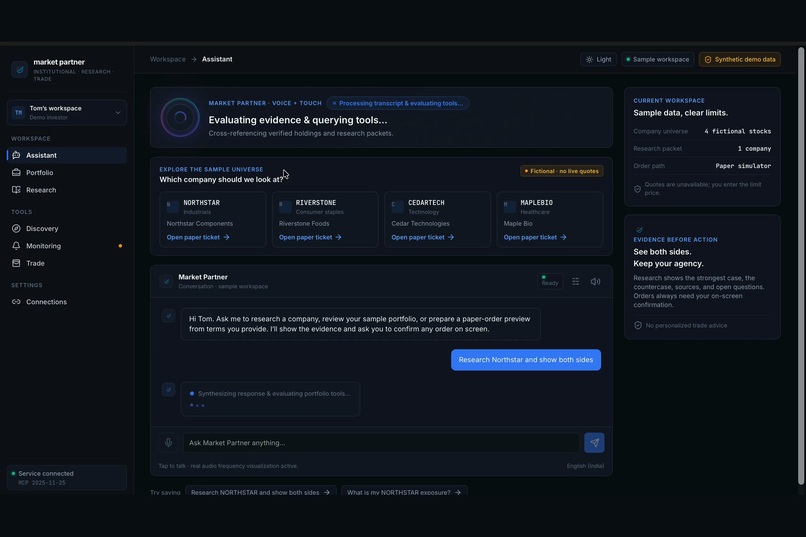Click the Fictional no live quotes badge

click(562, 171)
